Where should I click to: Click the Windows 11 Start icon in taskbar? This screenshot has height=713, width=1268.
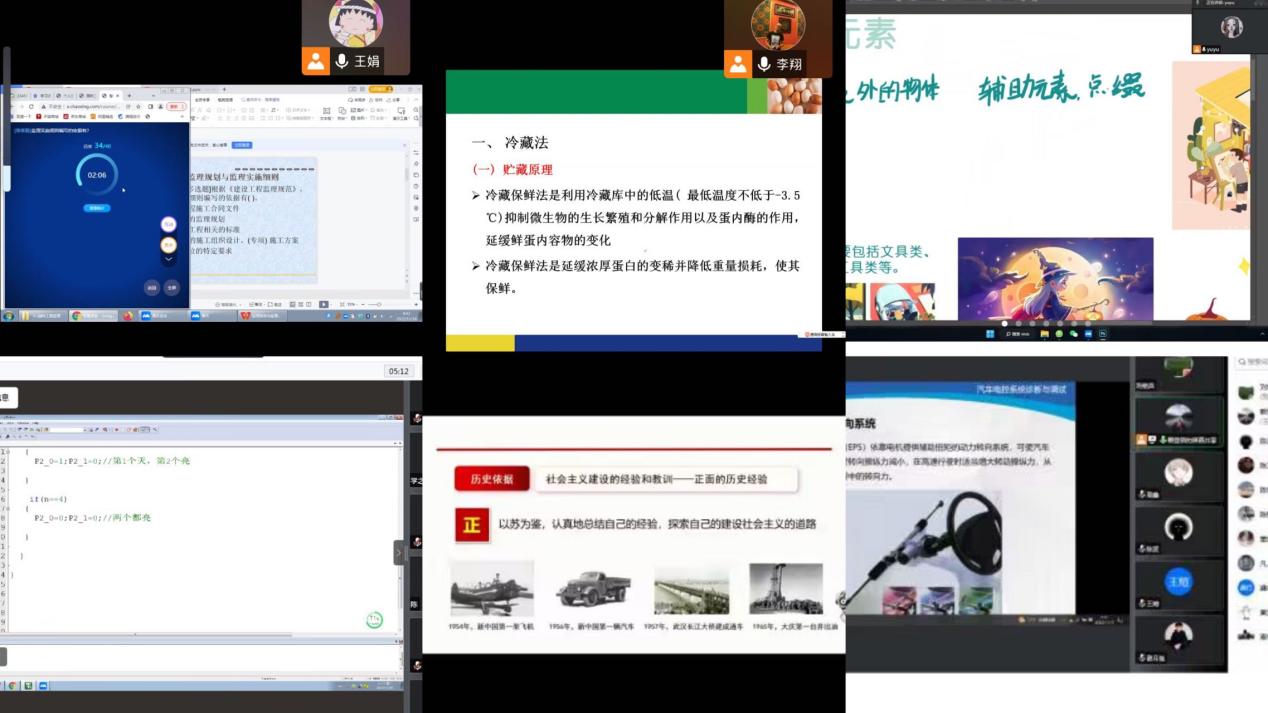pyautogui.click(x=990, y=334)
